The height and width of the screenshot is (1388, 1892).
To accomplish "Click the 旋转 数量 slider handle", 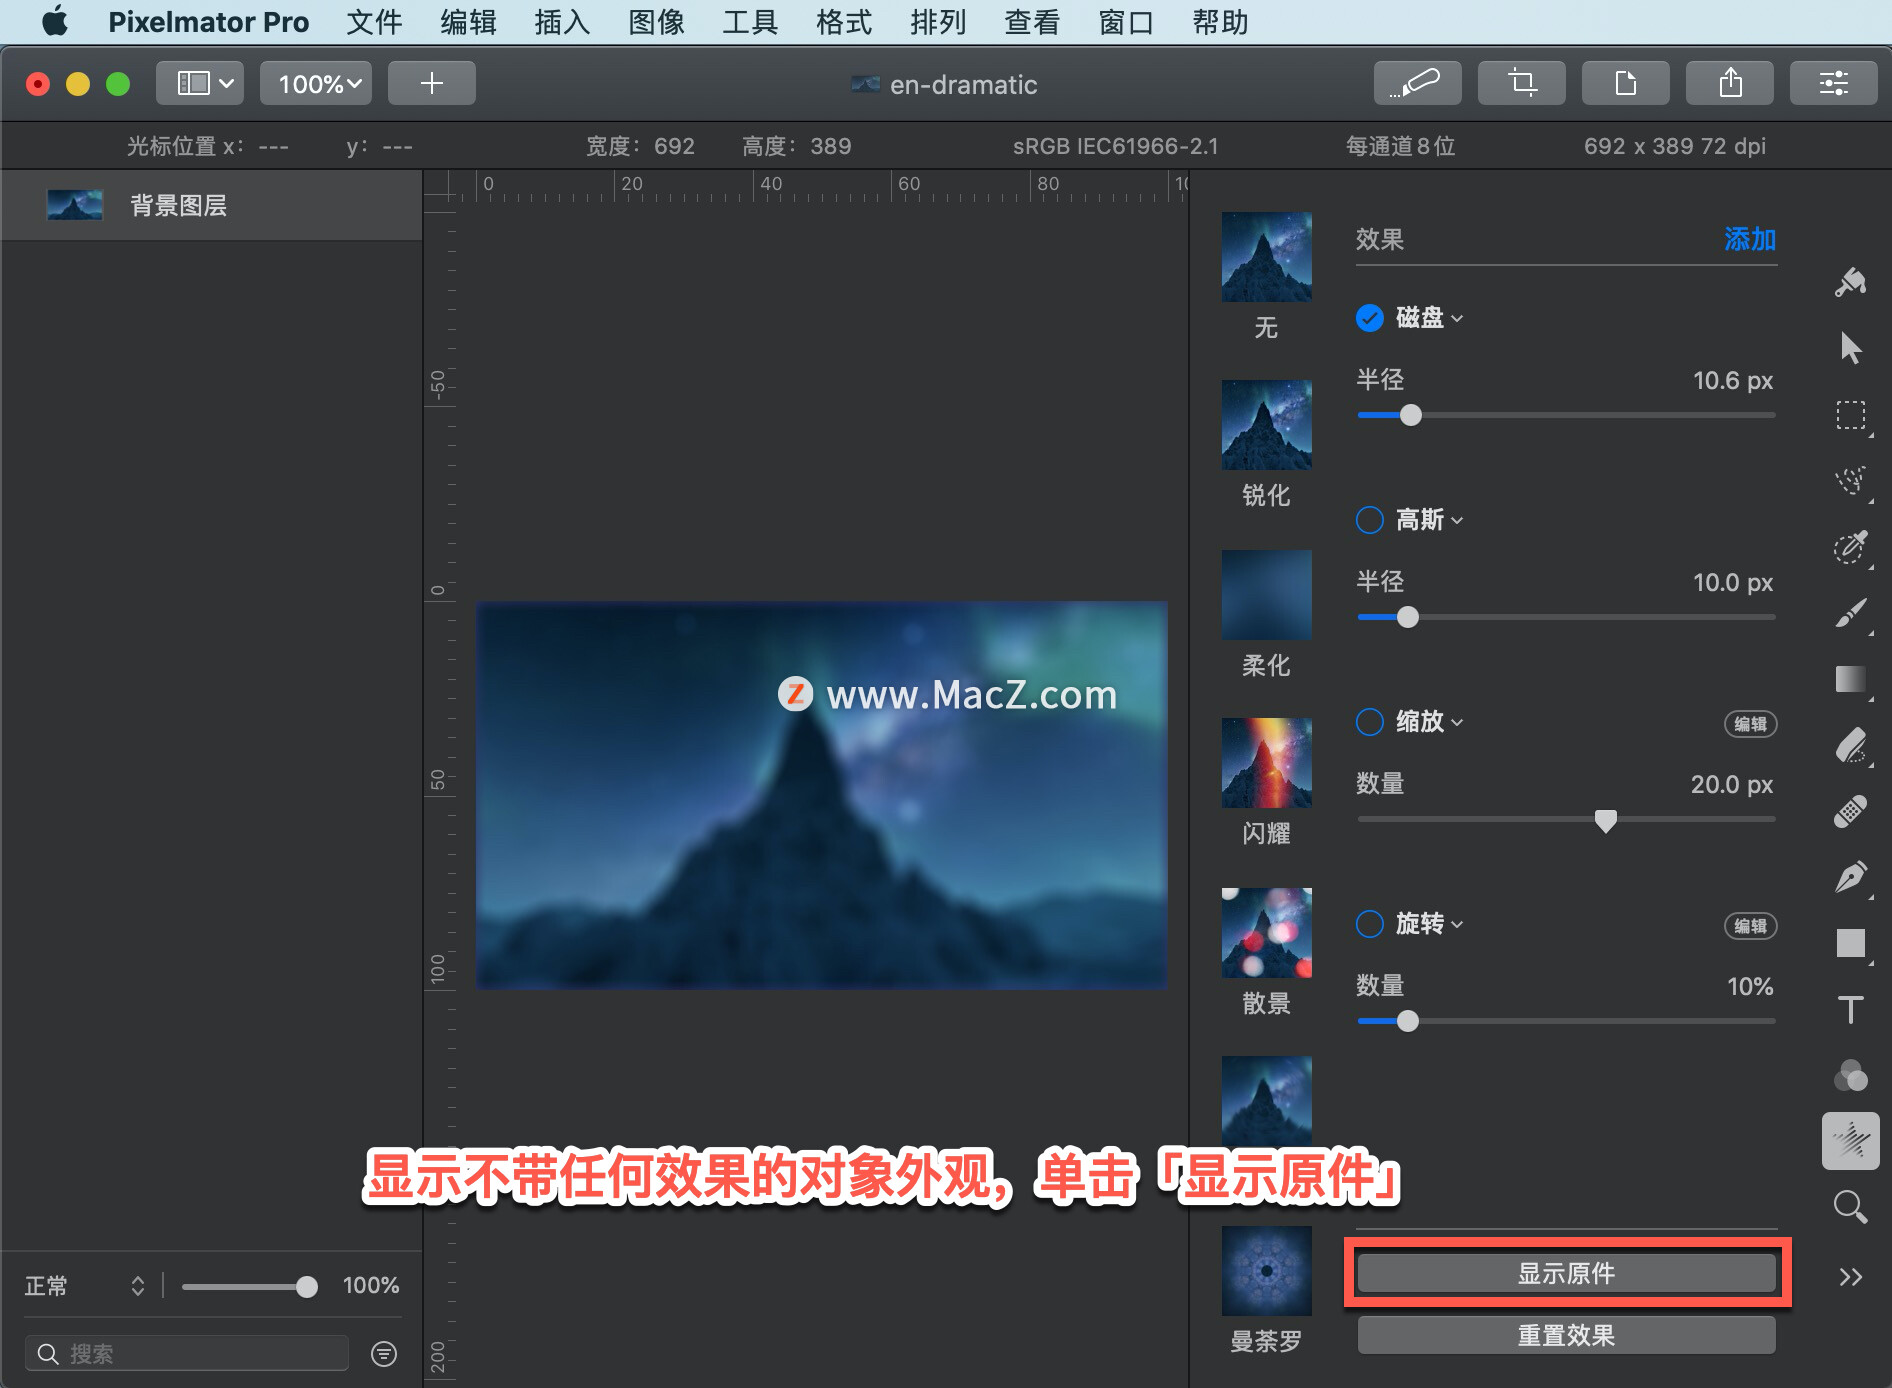I will click(1407, 1021).
